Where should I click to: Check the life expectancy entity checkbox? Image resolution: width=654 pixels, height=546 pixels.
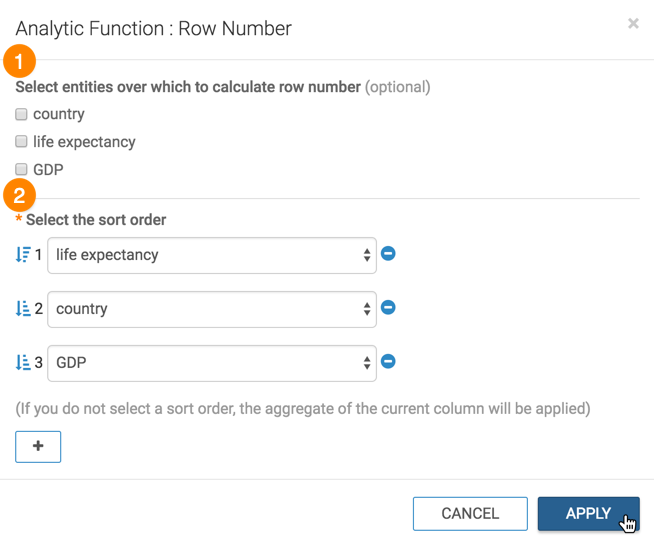[21, 142]
